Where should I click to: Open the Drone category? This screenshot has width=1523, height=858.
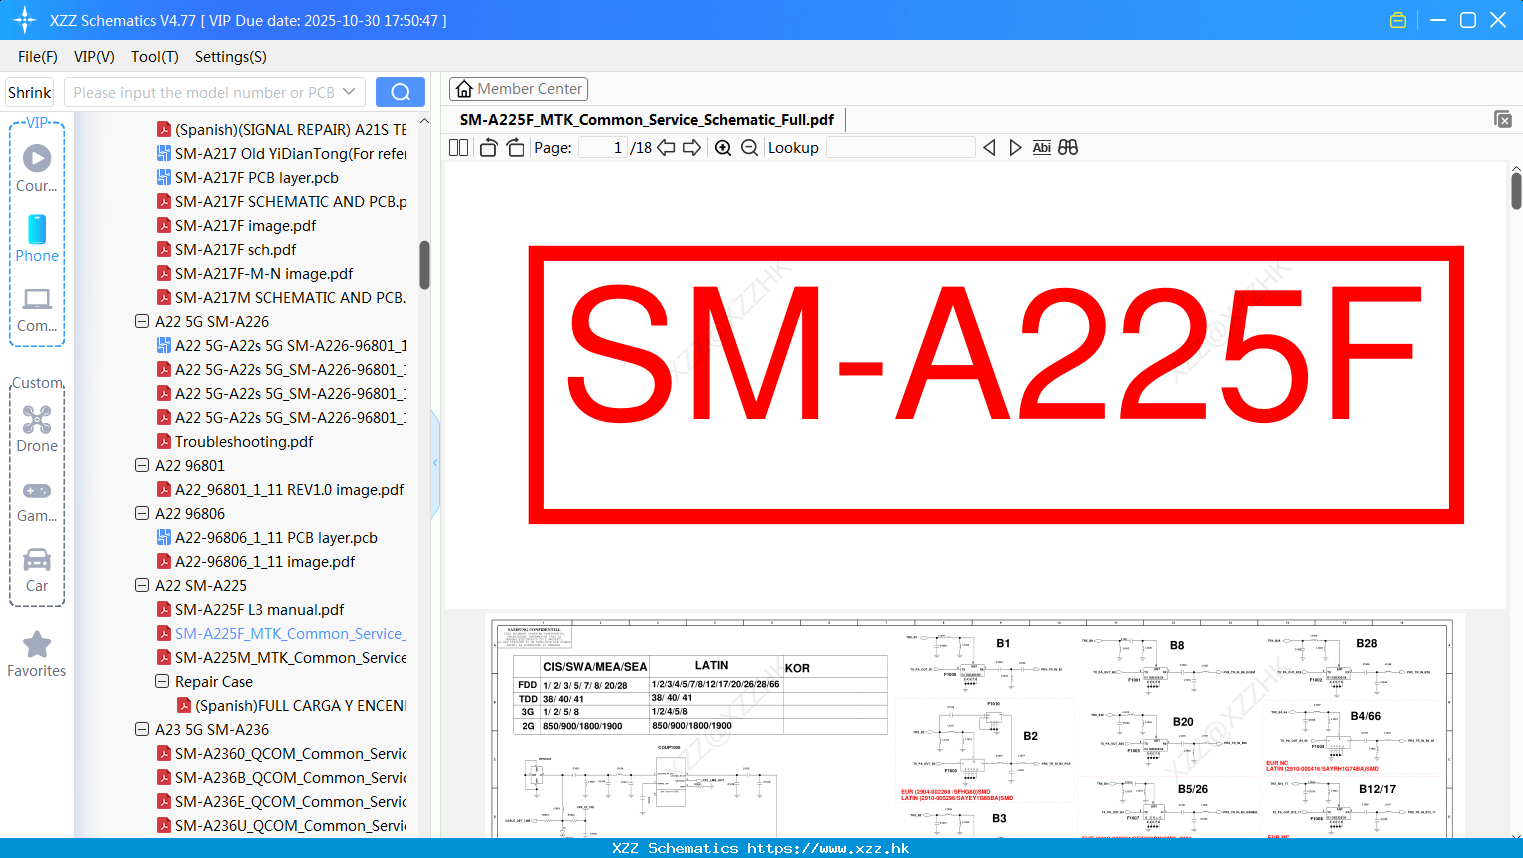37,429
